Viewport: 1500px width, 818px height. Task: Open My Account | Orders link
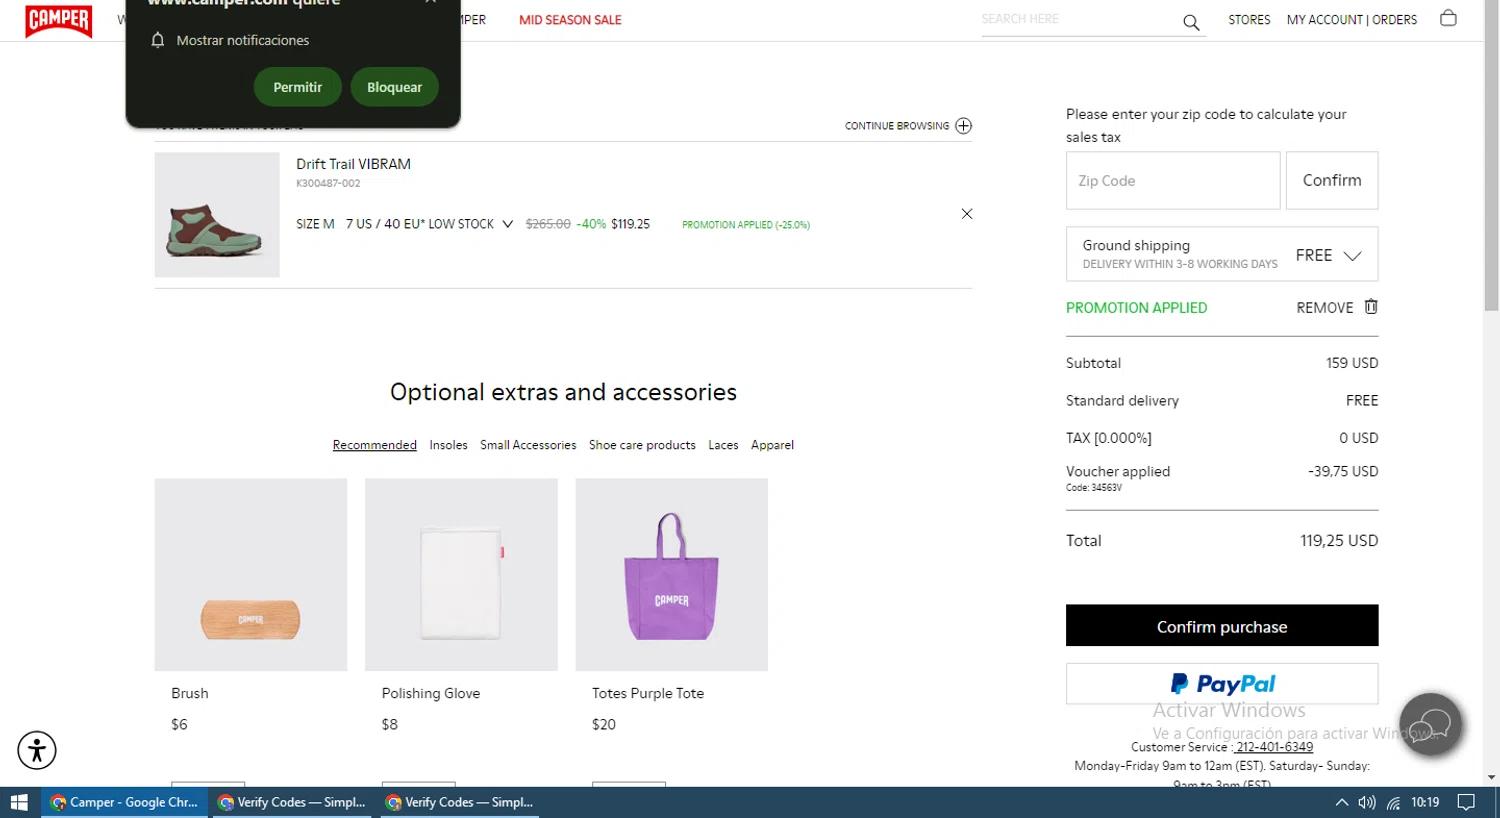click(x=1352, y=19)
